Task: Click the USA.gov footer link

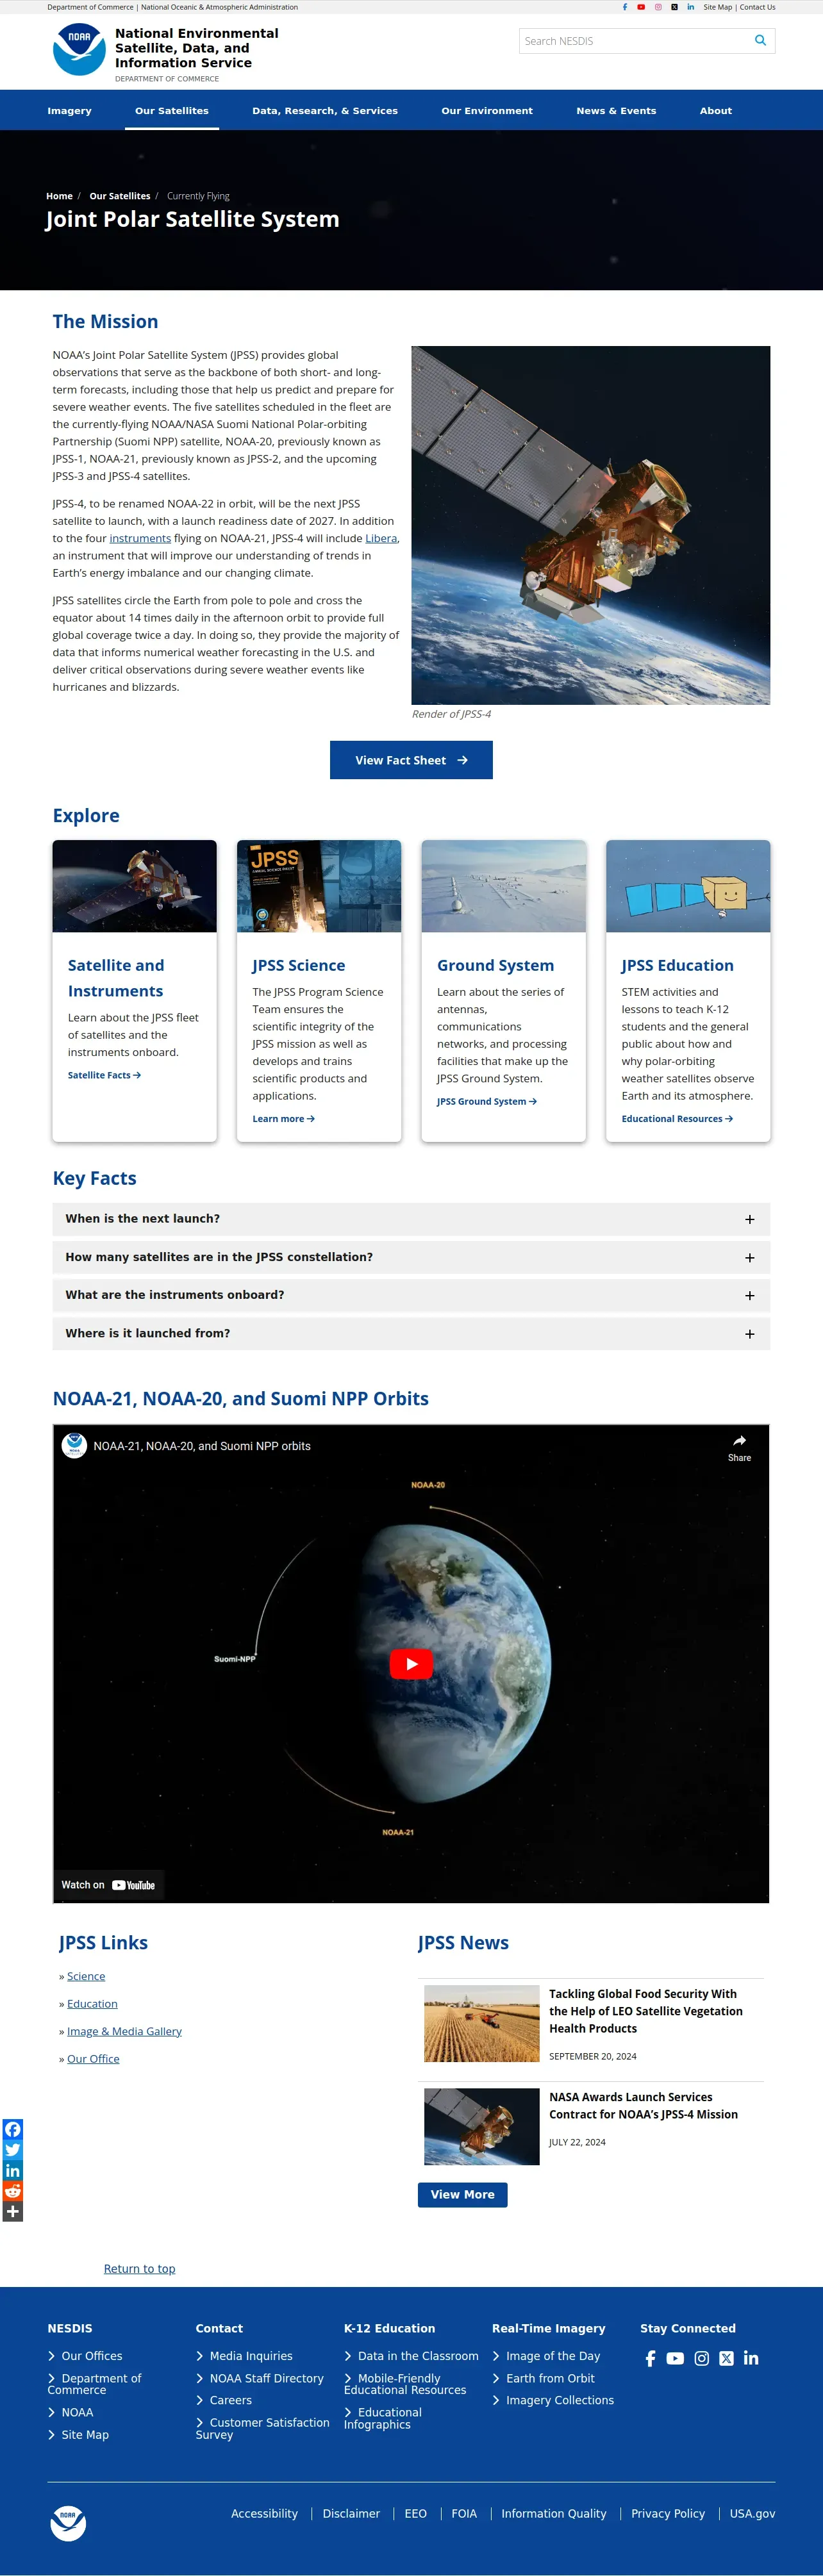Action: pos(752,2513)
